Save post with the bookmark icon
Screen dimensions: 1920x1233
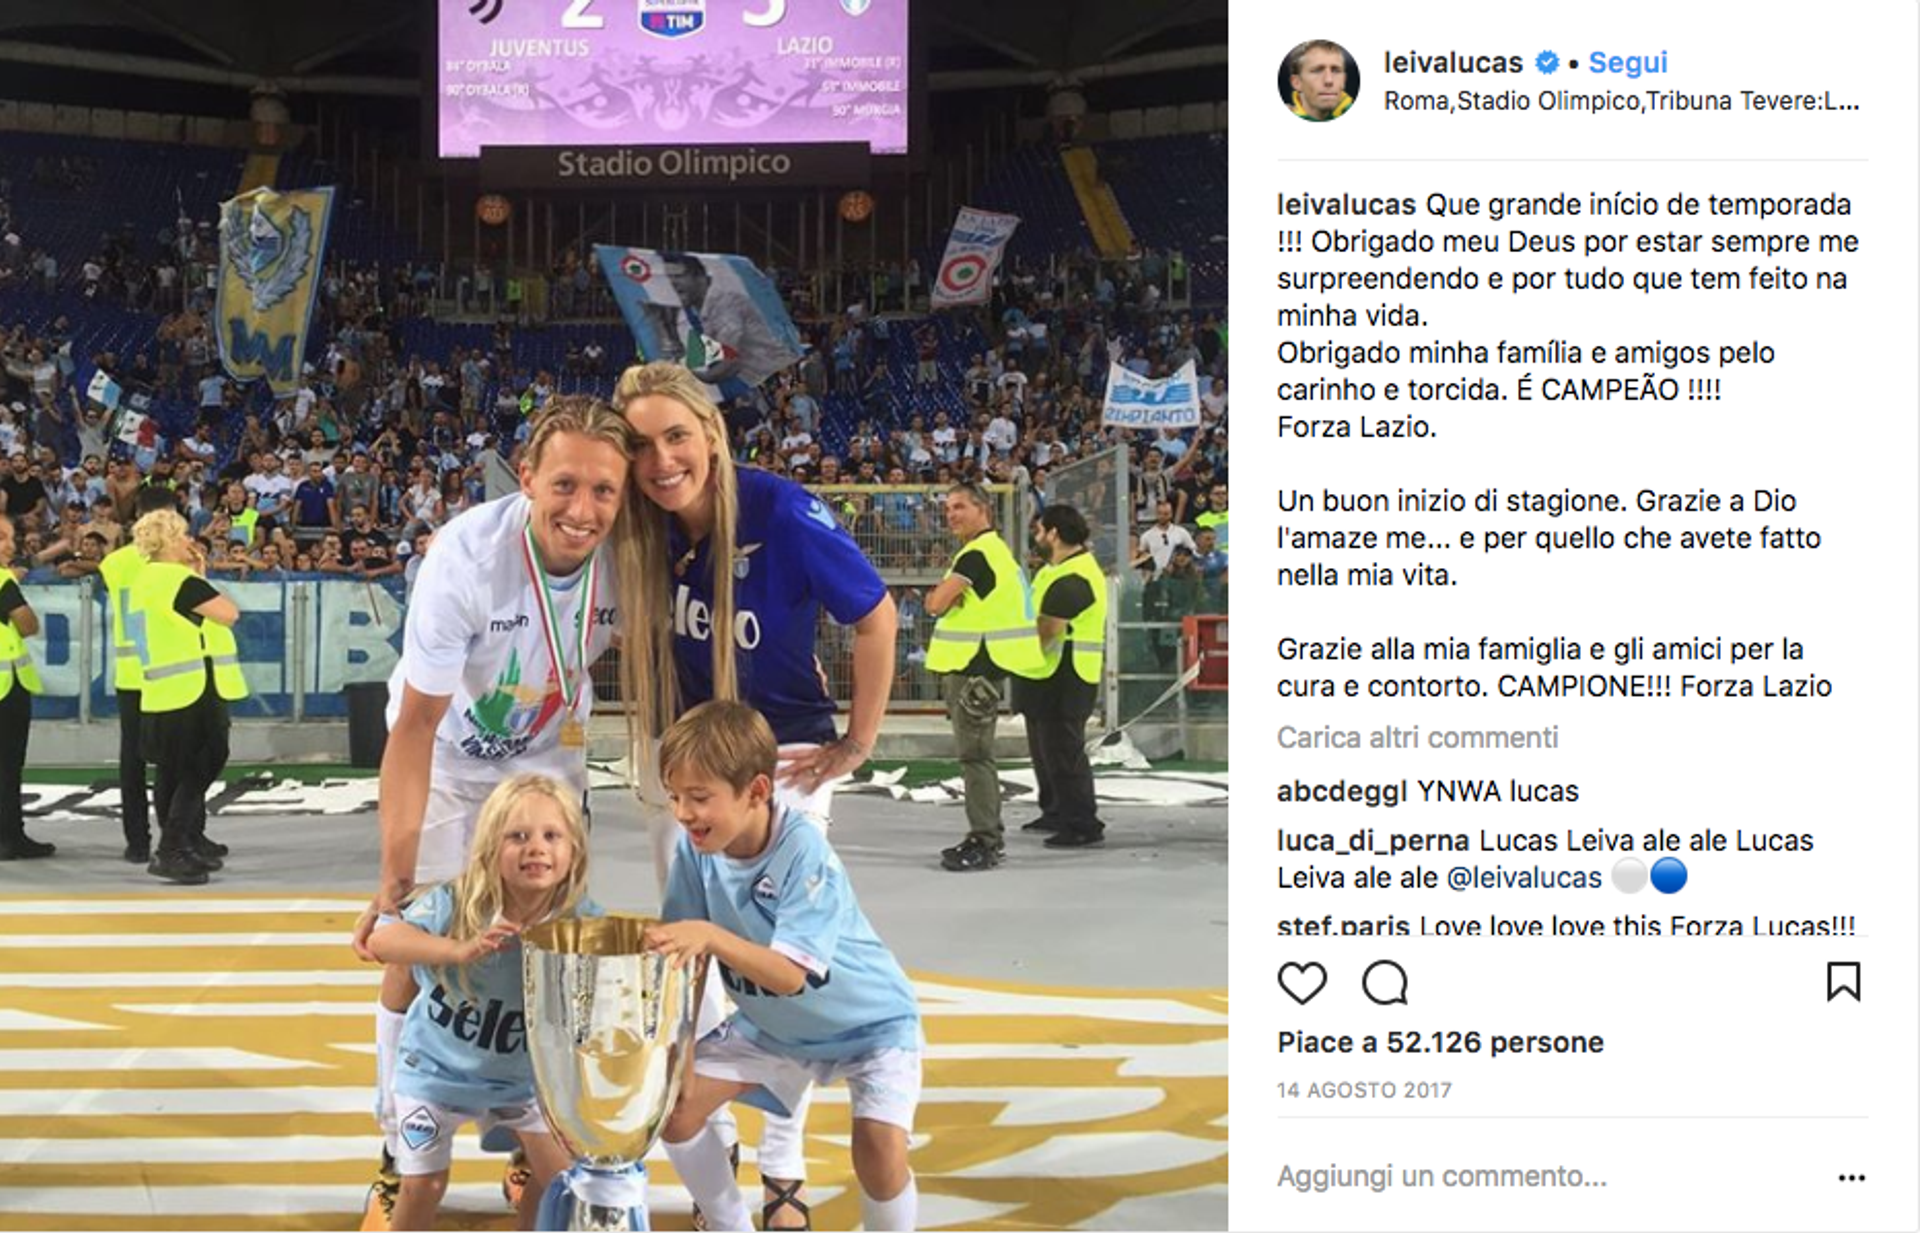pos(1843,982)
